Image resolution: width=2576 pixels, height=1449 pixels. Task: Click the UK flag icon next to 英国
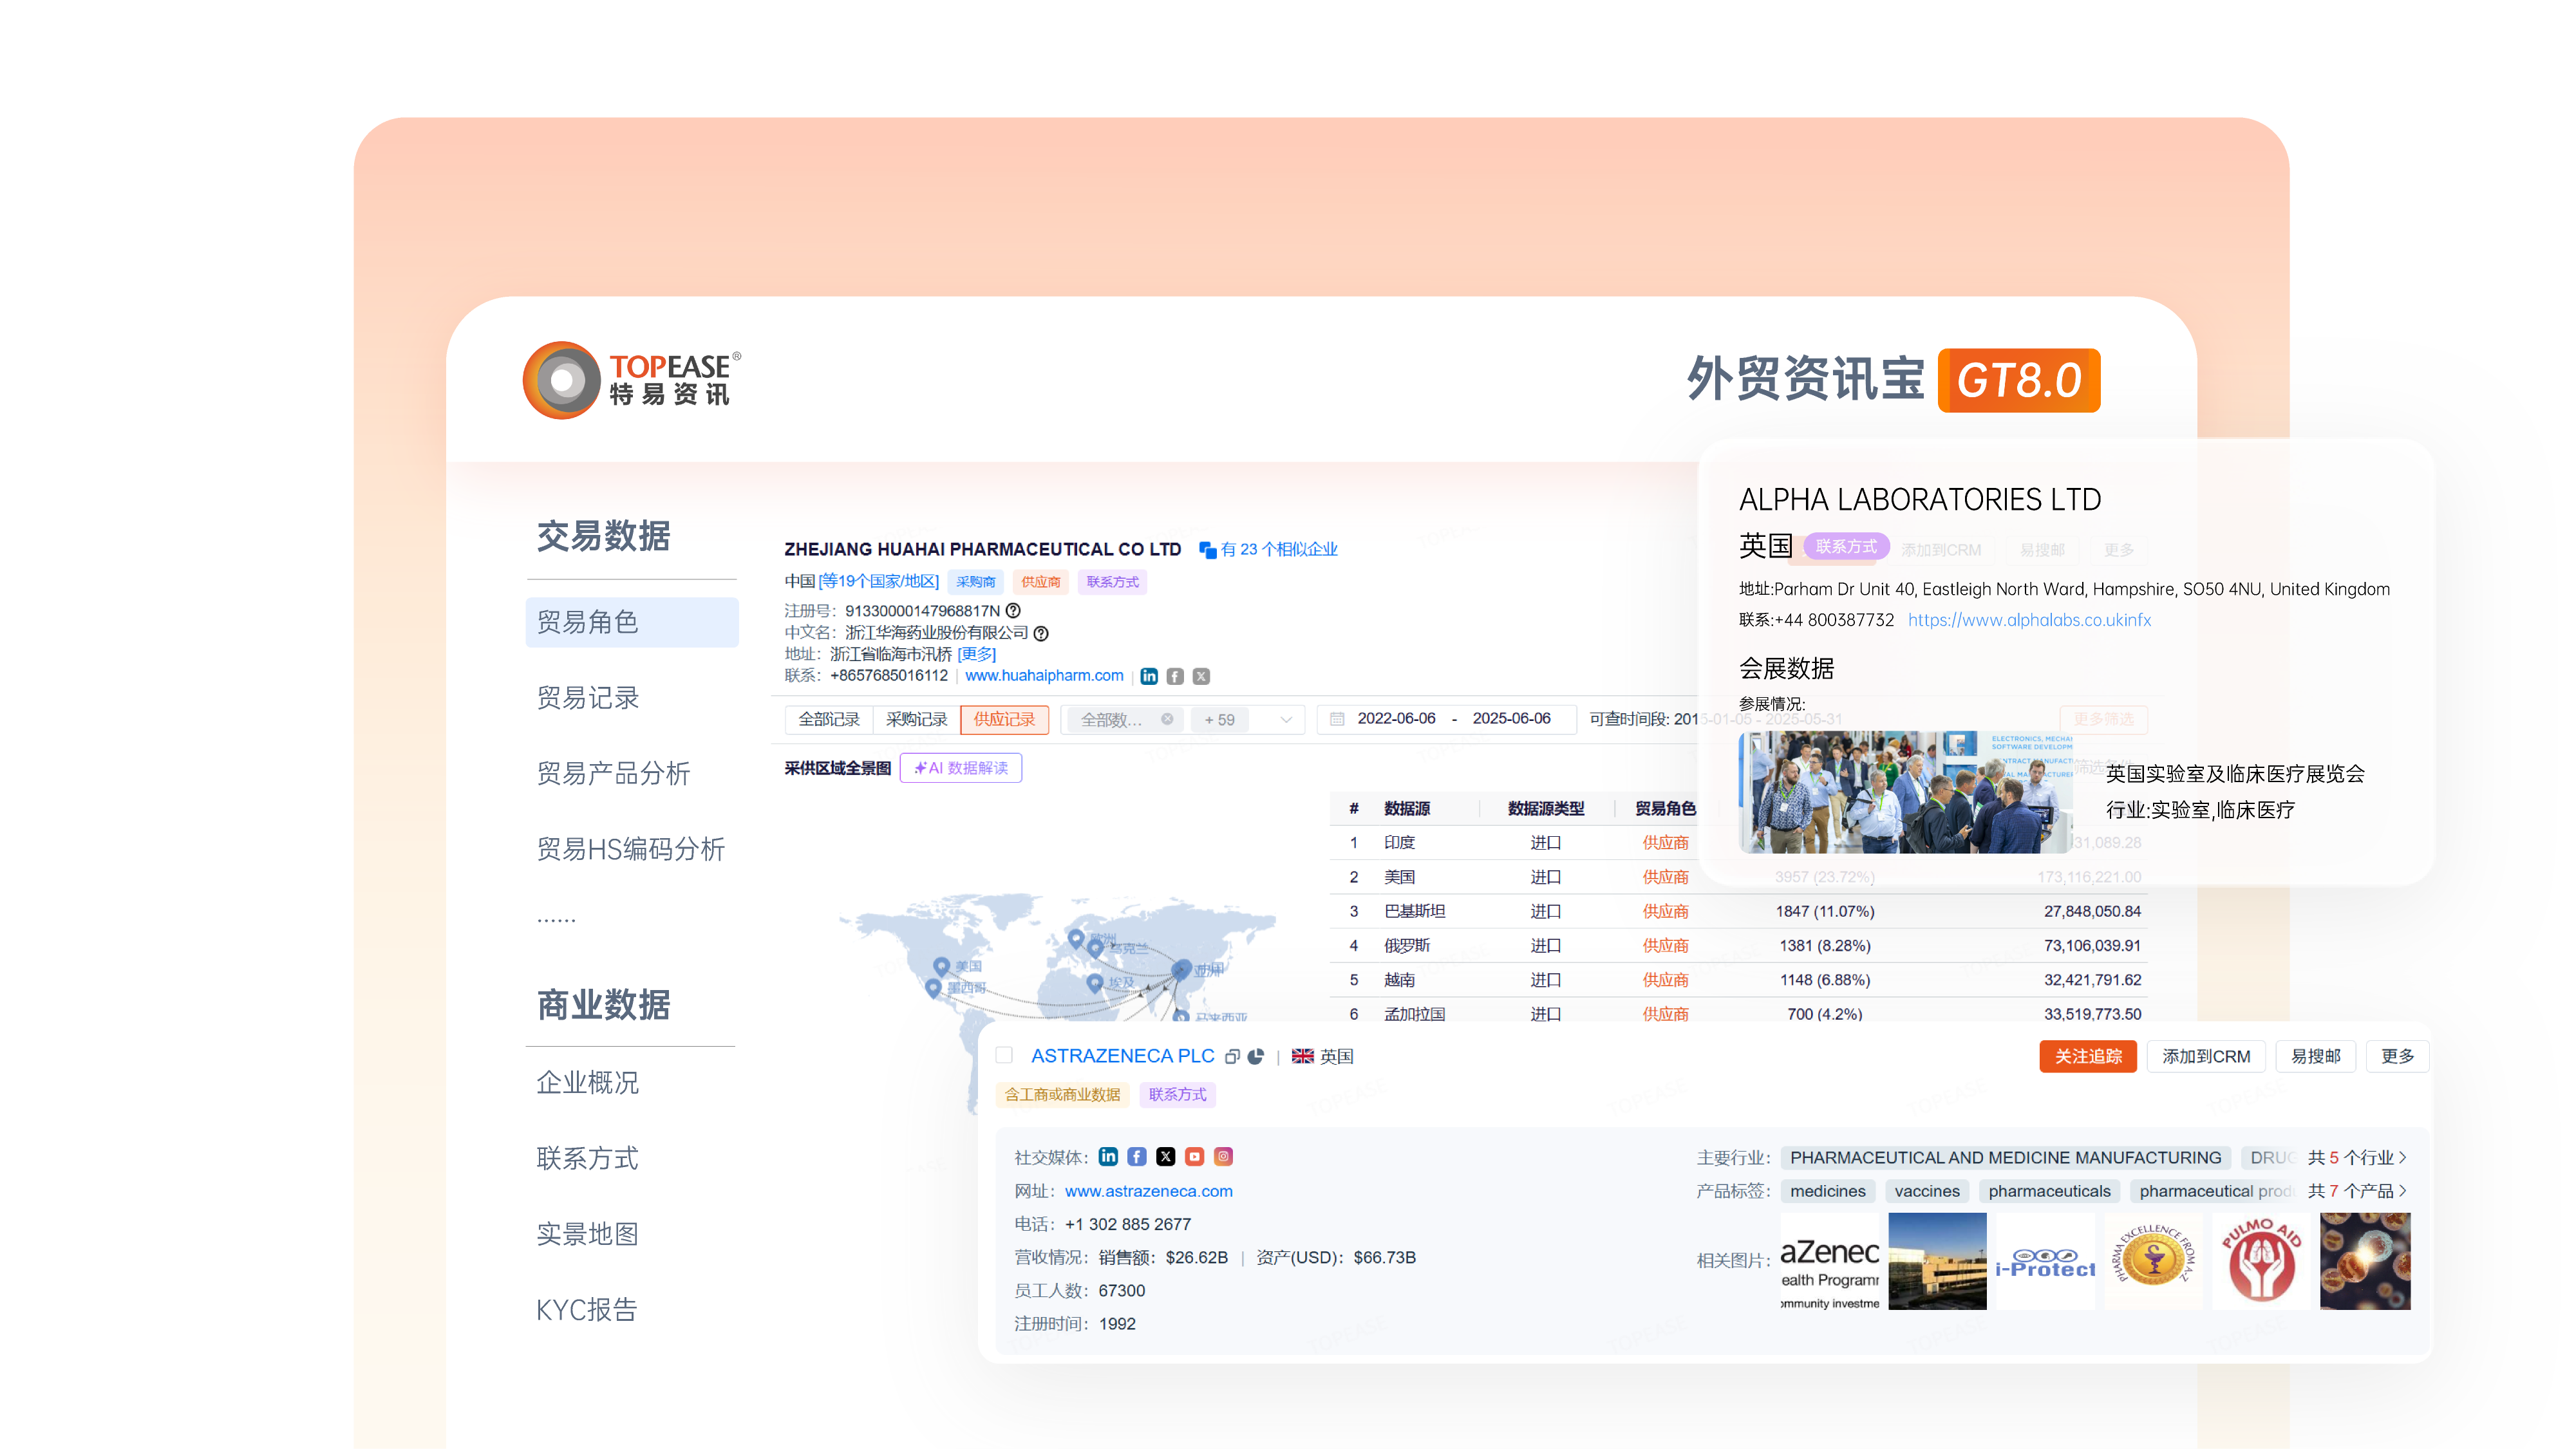point(1303,1057)
